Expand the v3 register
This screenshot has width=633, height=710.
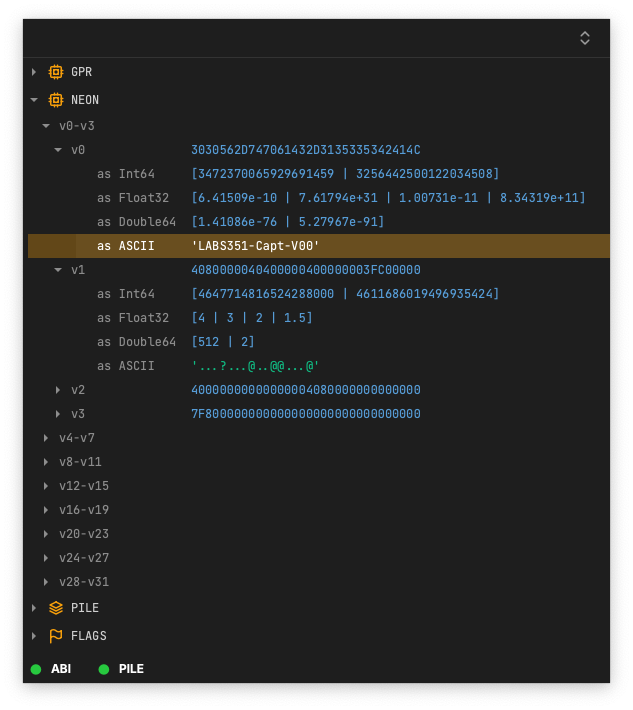coord(58,414)
